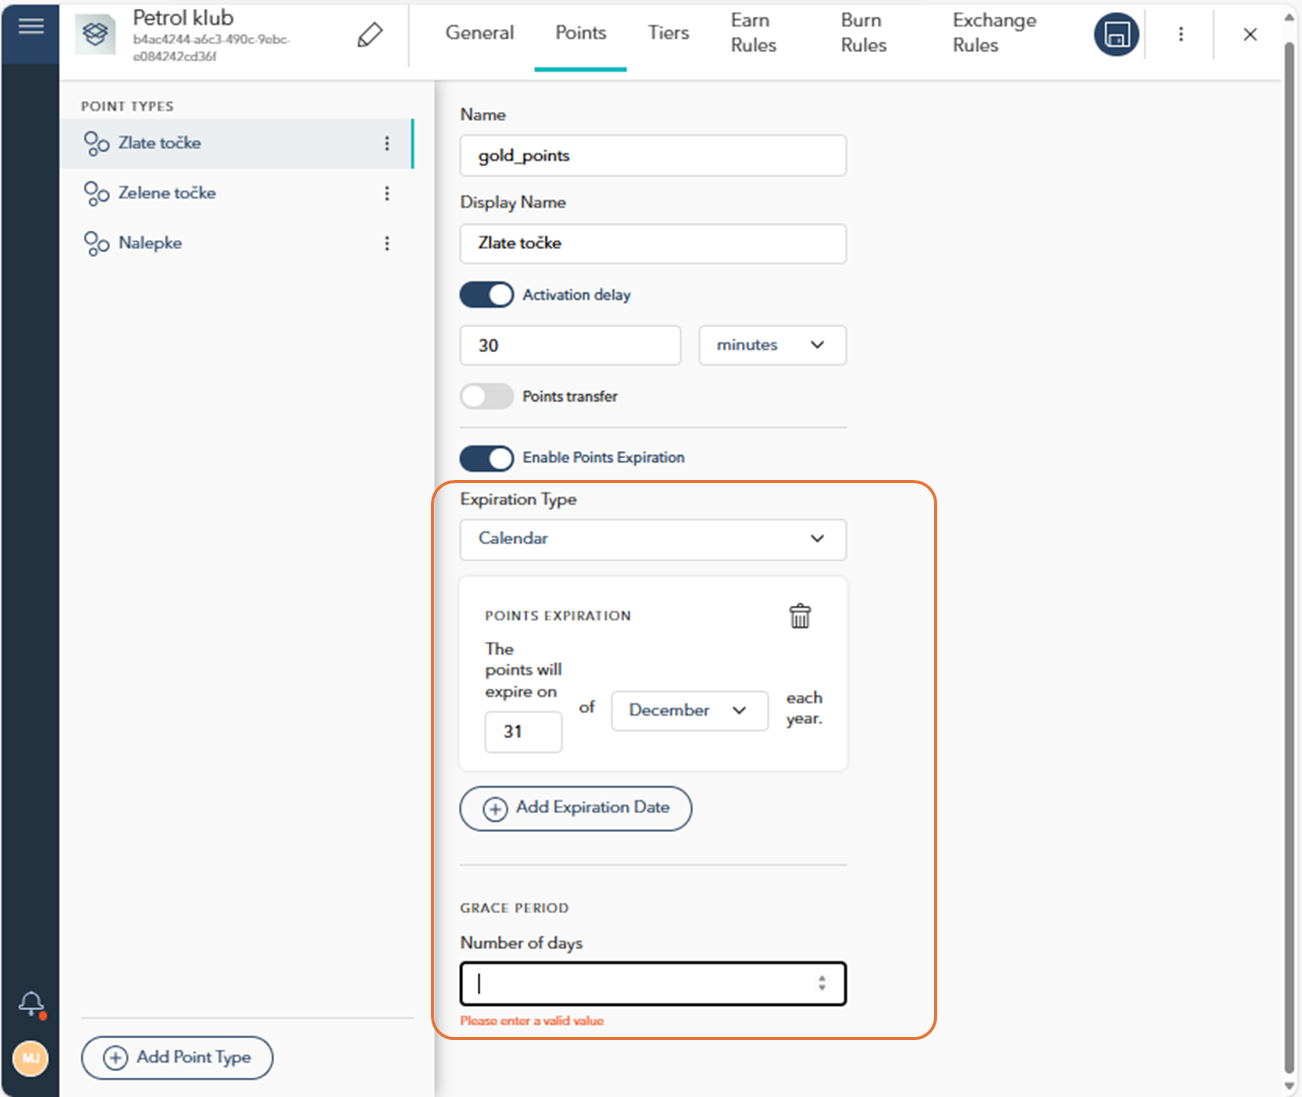Open options menu for Nalepke
1302x1097 pixels.
tap(387, 243)
